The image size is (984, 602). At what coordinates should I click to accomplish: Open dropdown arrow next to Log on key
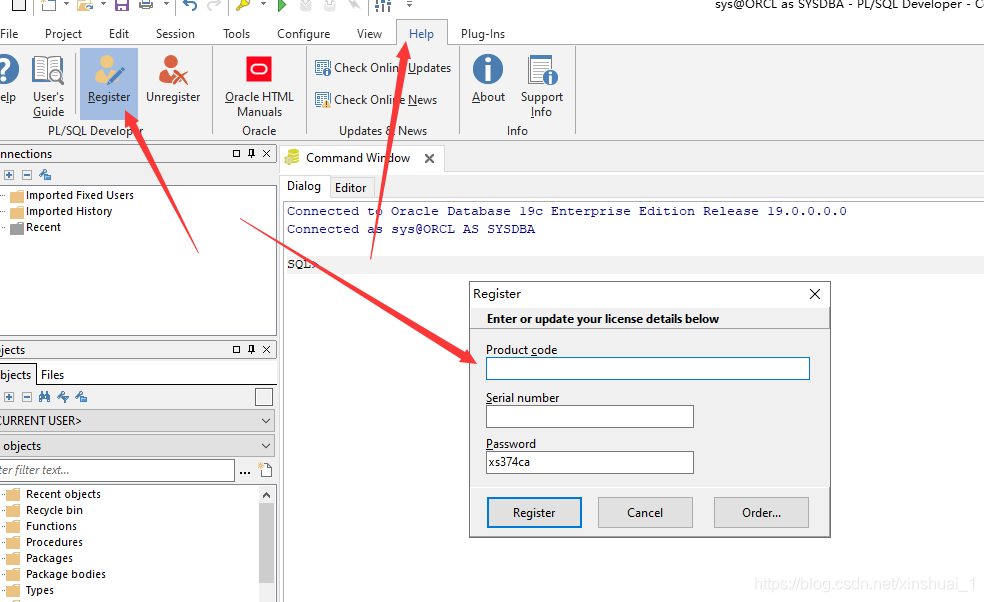tap(263, 4)
